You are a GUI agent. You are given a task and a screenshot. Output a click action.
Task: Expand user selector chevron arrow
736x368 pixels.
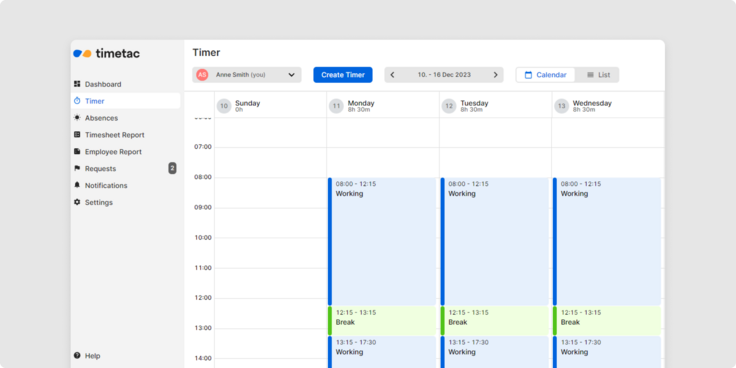pos(291,75)
